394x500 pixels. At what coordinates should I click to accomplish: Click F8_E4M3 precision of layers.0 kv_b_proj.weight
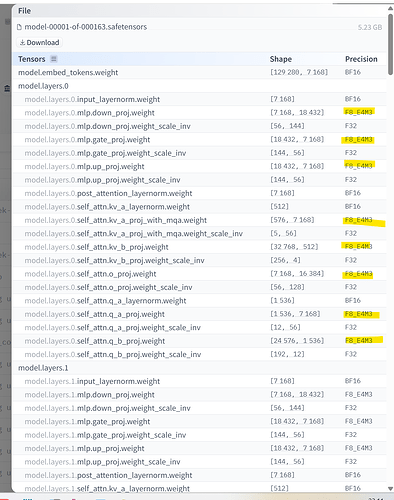tap(359, 247)
